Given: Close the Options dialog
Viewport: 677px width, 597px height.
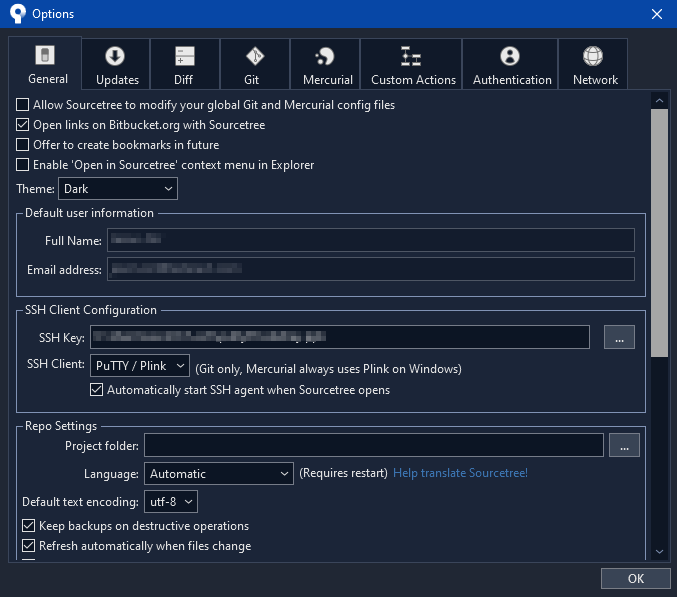Looking at the screenshot, I should [657, 14].
